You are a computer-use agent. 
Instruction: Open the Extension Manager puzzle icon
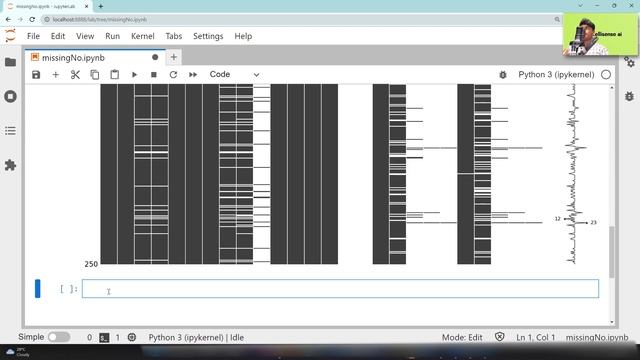(x=11, y=165)
